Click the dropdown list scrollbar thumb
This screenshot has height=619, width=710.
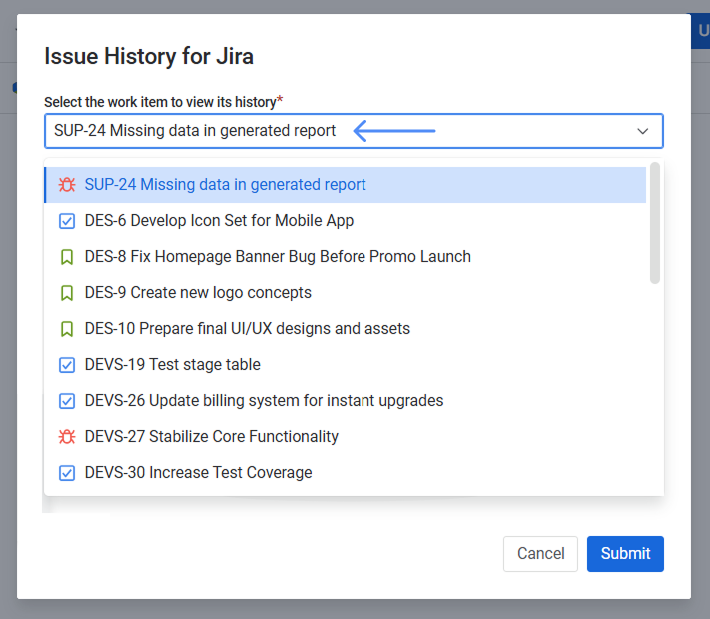click(655, 224)
